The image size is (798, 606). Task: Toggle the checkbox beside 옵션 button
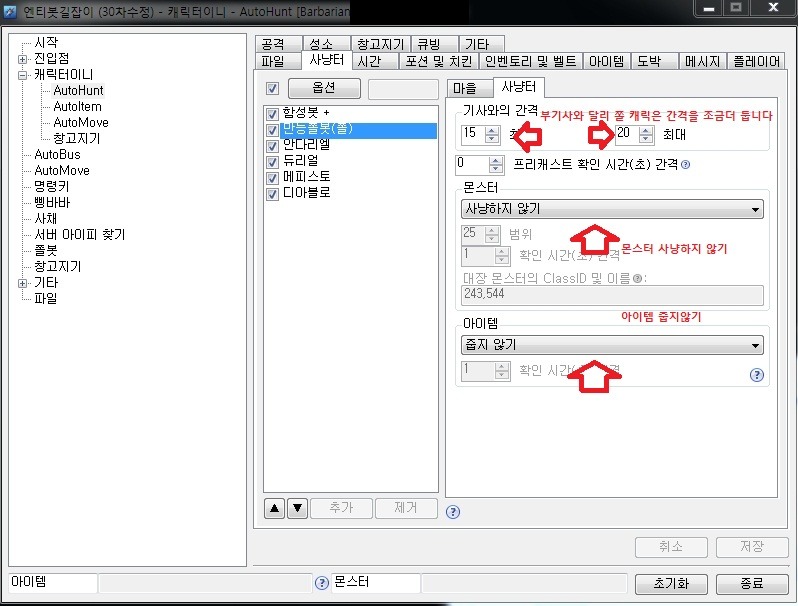click(x=272, y=89)
